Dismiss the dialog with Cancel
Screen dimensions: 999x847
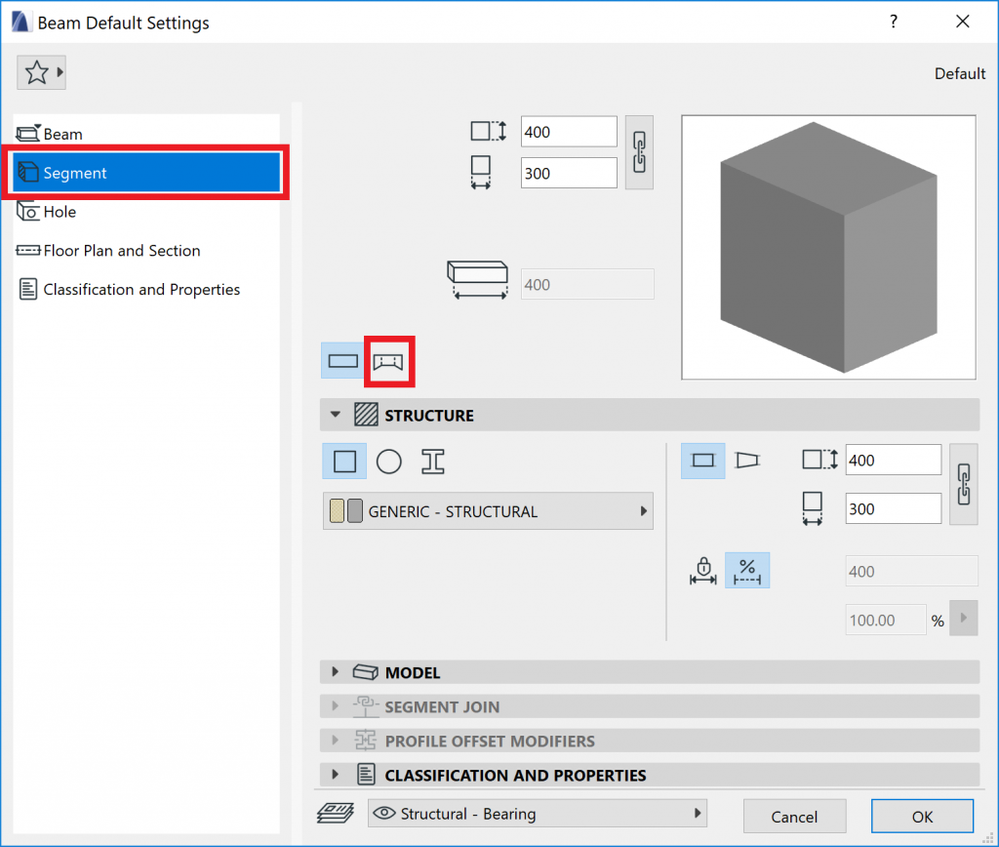(794, 816)
